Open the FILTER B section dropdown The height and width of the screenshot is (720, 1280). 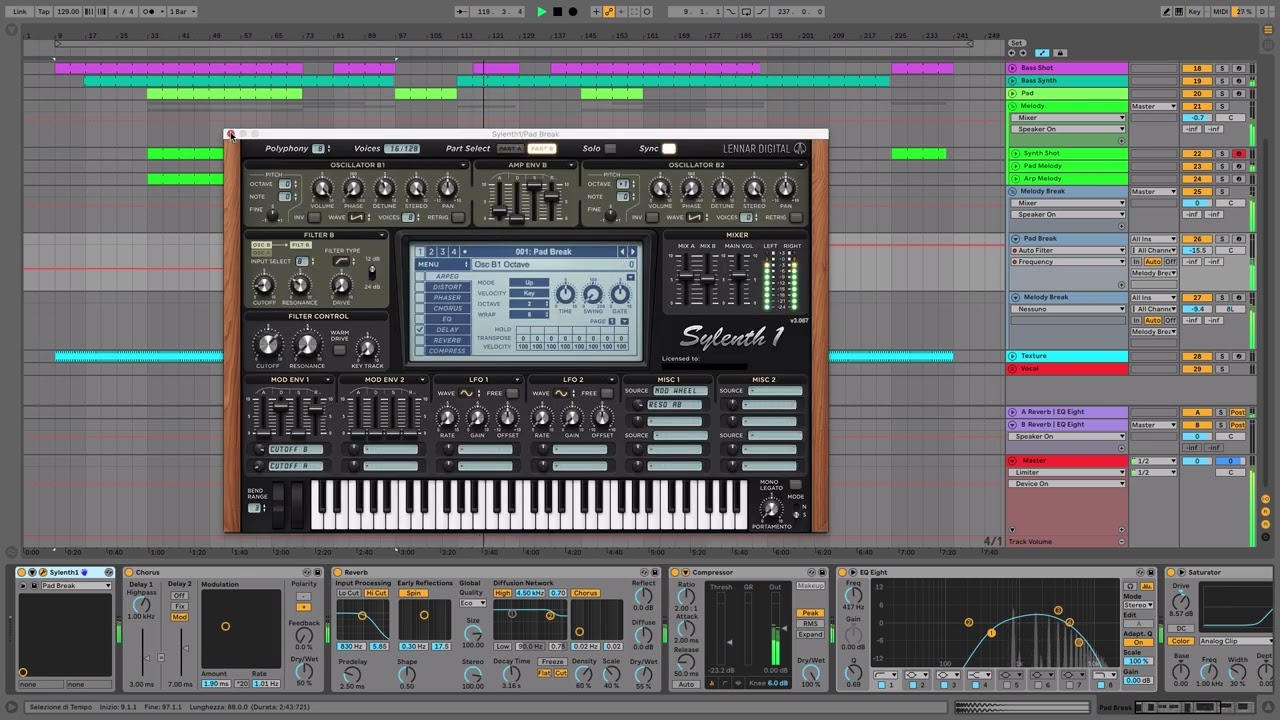[x=382, y=236]
